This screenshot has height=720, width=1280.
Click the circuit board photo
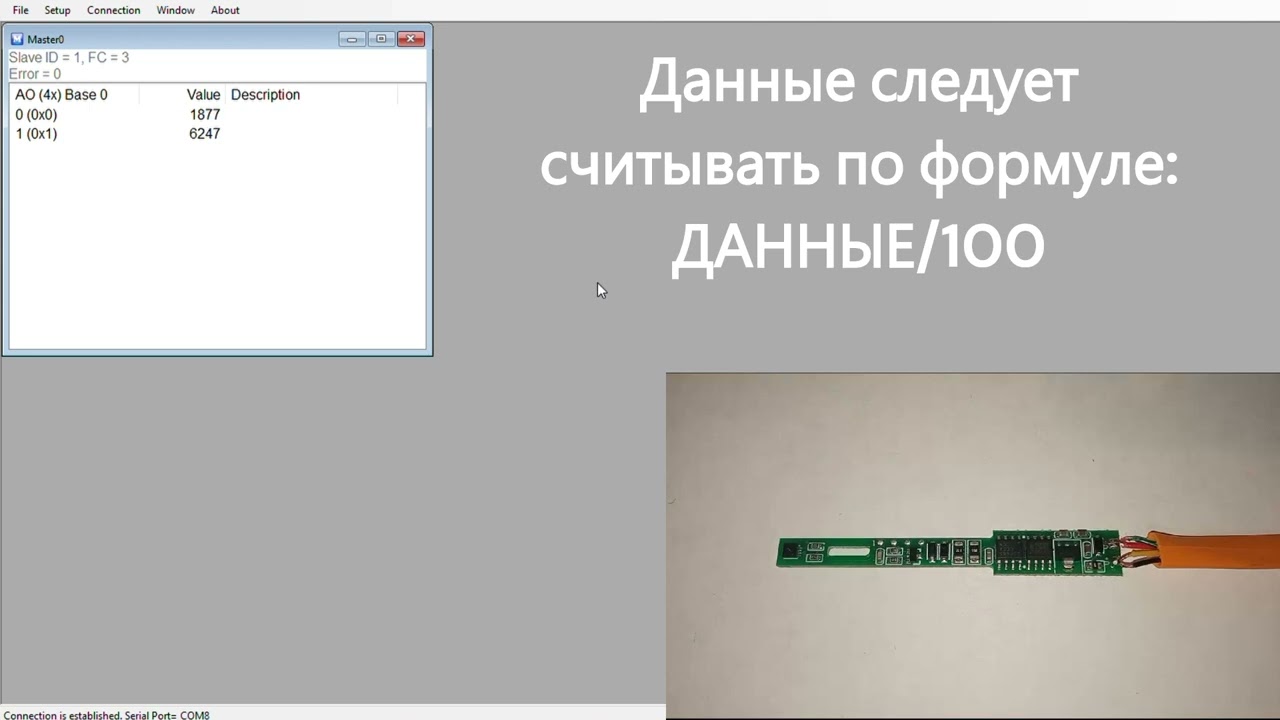[x=973, y=546]
